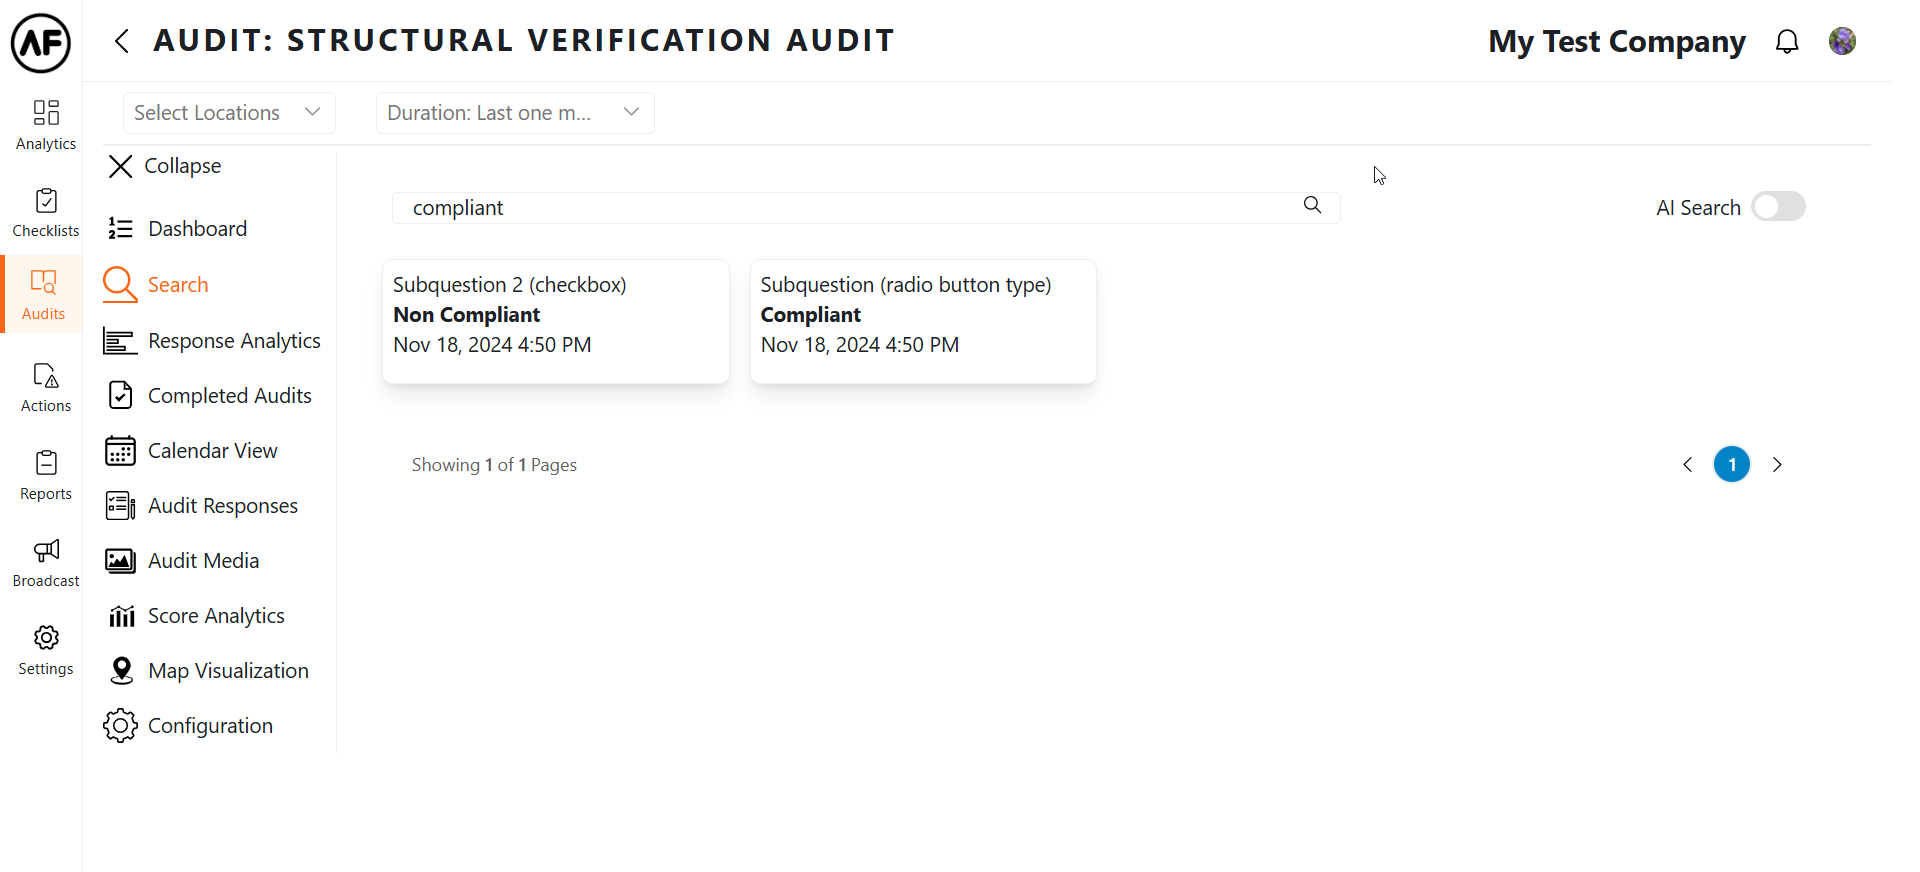Go to Broadcast in the left rail
Image resolution: width=1920 pixels, height=872 pixels.
pyautogui.click(x=46, y=562)
